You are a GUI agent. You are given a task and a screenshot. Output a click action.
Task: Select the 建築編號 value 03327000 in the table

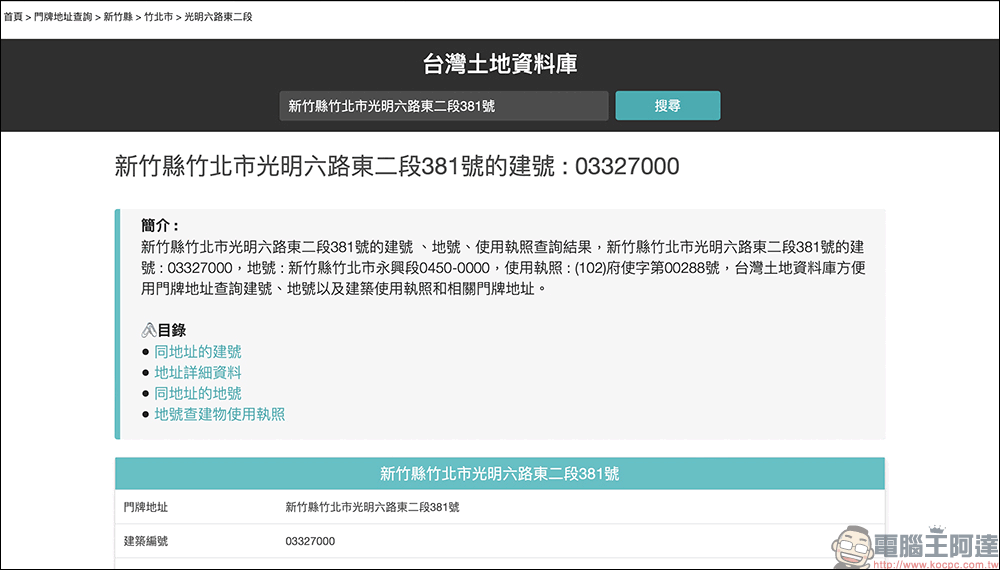pyautogui.click(x=310, y=542)
